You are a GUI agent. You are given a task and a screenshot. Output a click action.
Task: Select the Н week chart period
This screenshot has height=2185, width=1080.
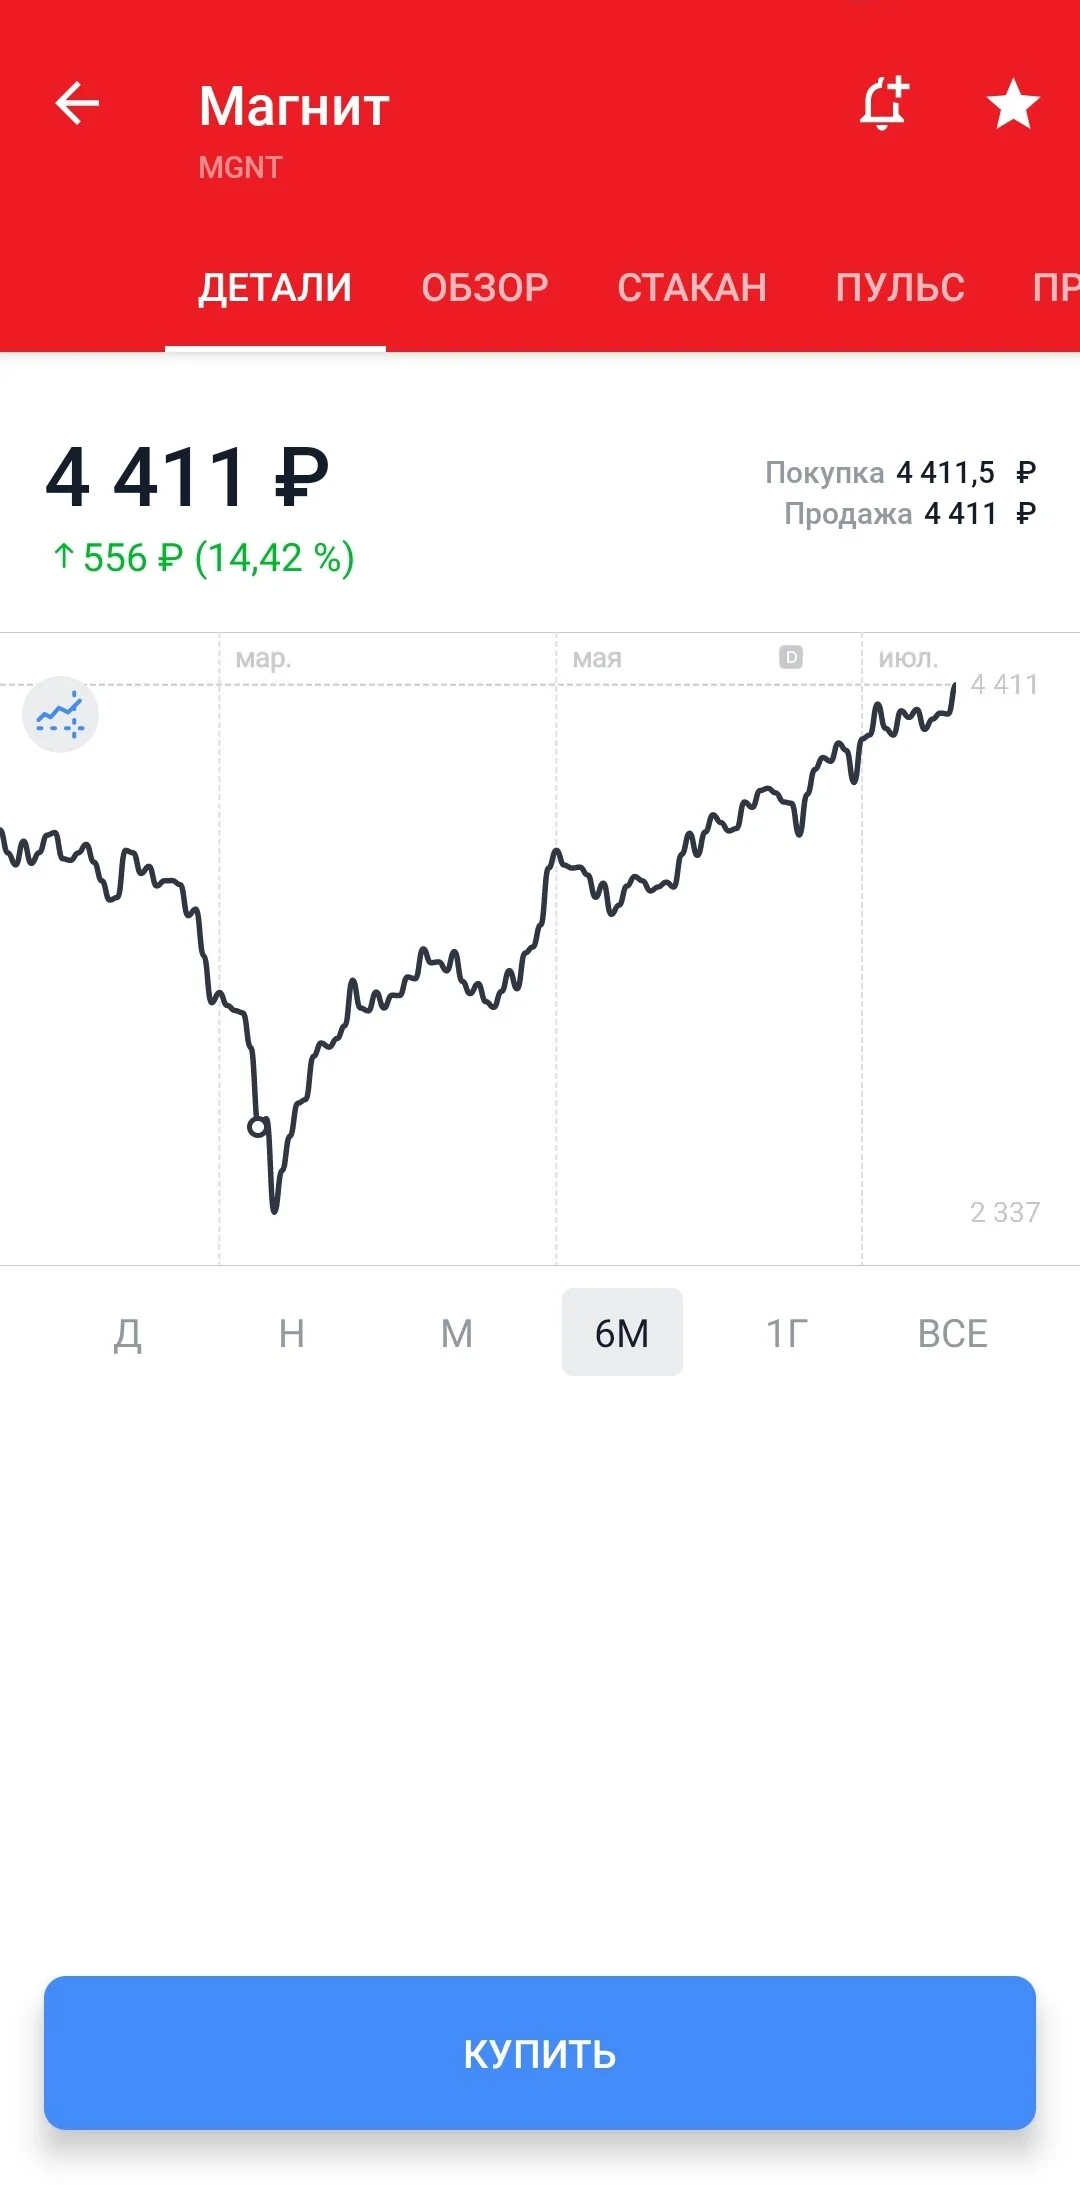[x=292, y=1333]
